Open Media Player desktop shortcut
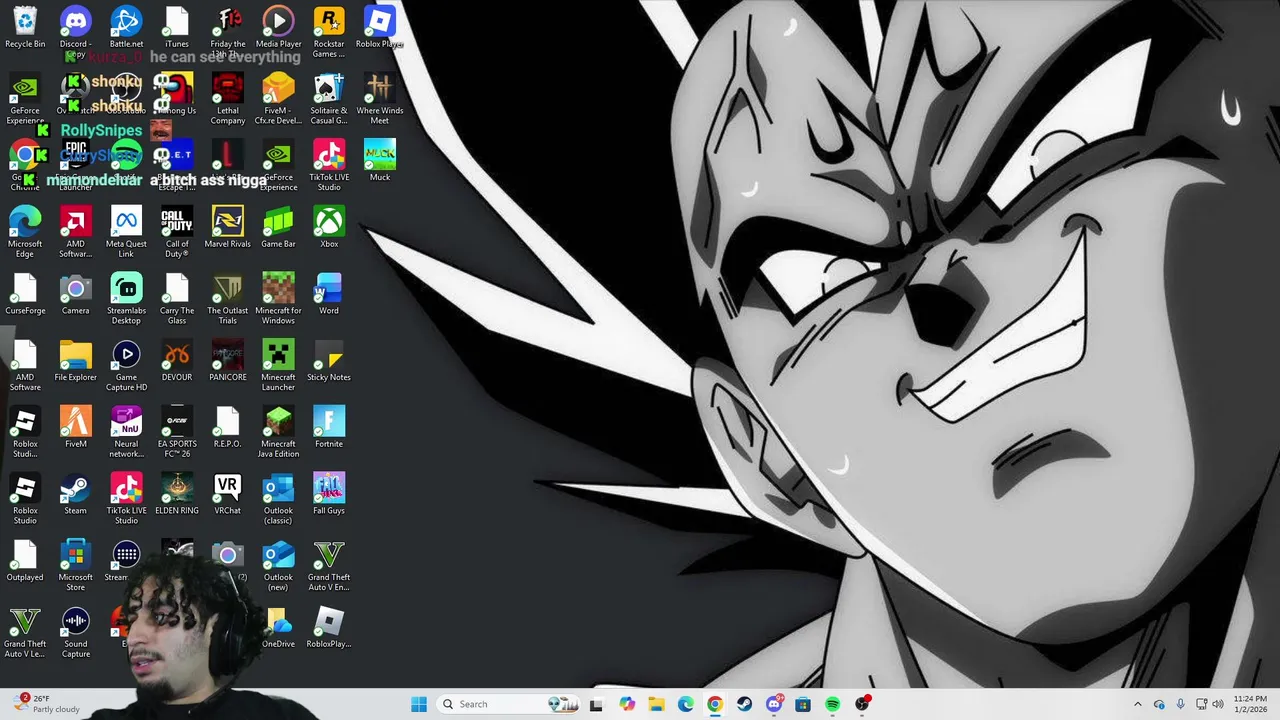This screenshot has width=1280, height=720. 278,27
